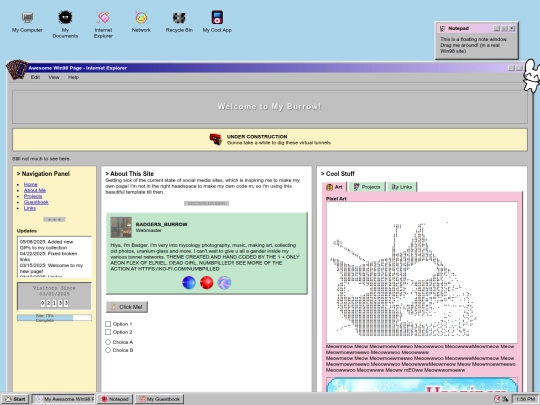Click the Notepad floating note text
Image resolution: width=540 pixels, height=405 pixels.
click(x=474, y=45)
